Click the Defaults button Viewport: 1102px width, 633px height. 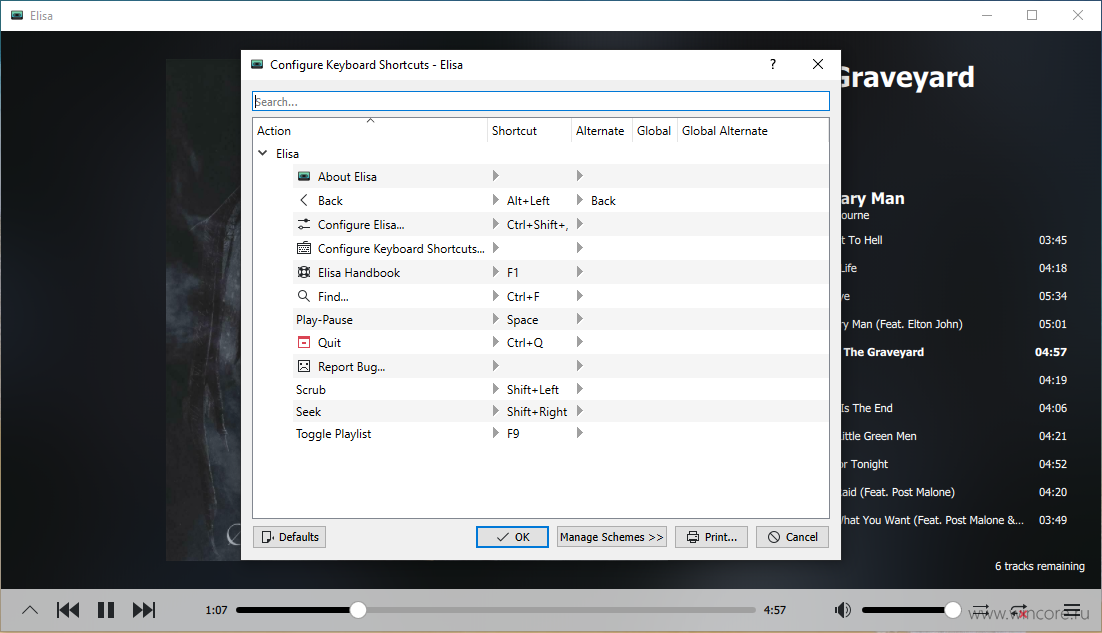290,537
